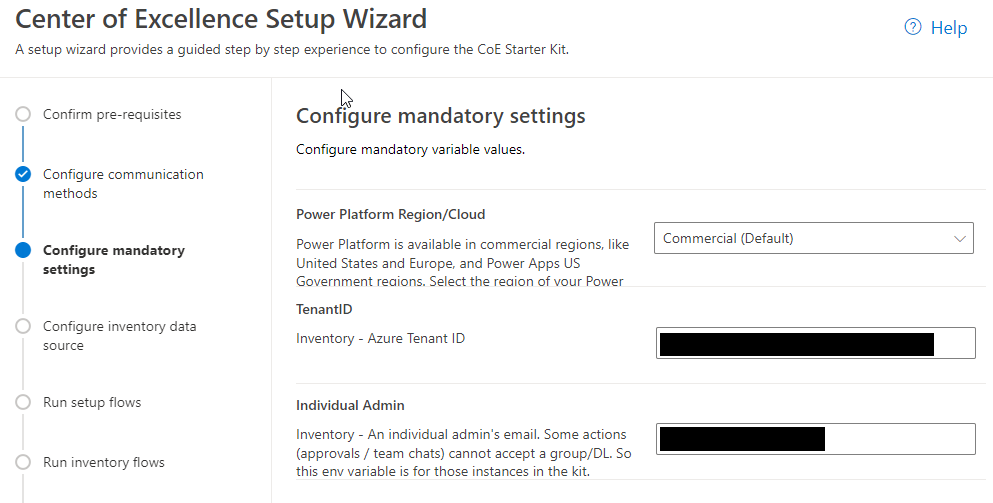The width and height of the screenshot is (993, 503).
Task: Go to Confirm pre-requisites step
Action: 112,115
